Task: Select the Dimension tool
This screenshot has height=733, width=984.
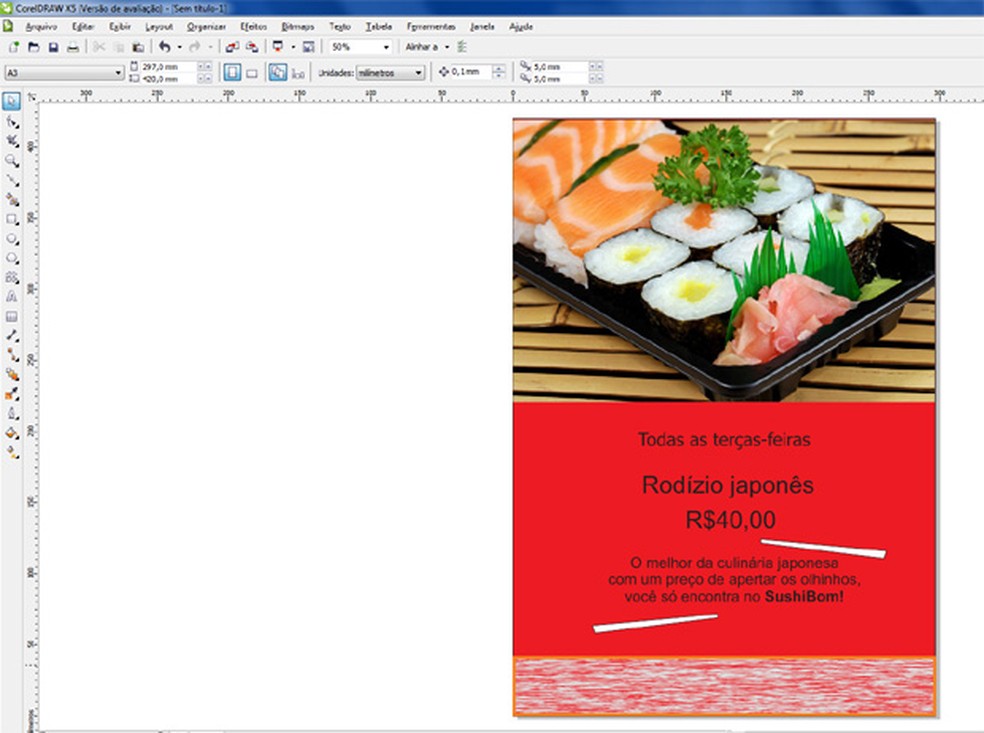Action: (11, 336)
